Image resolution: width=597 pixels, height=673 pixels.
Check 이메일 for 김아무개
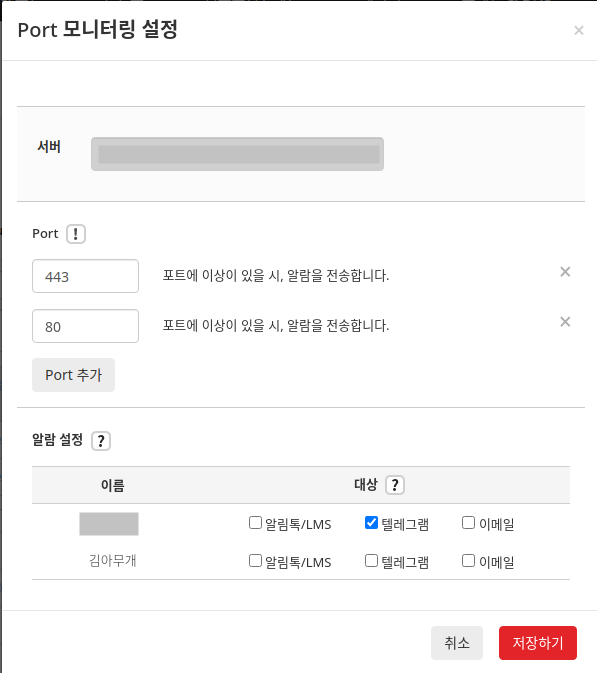tap(468, 561)
